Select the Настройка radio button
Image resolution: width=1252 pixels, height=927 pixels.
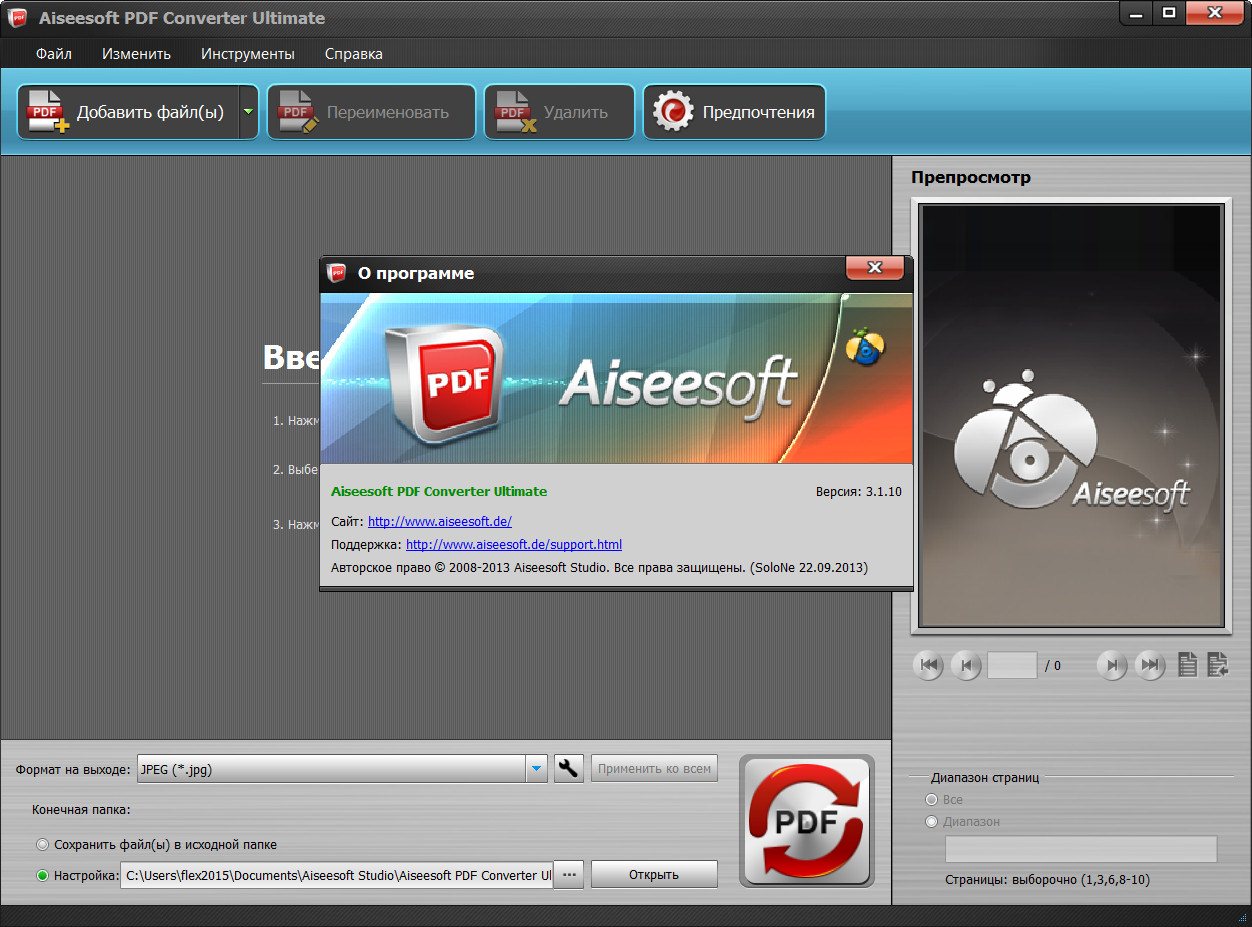point(42,875)
